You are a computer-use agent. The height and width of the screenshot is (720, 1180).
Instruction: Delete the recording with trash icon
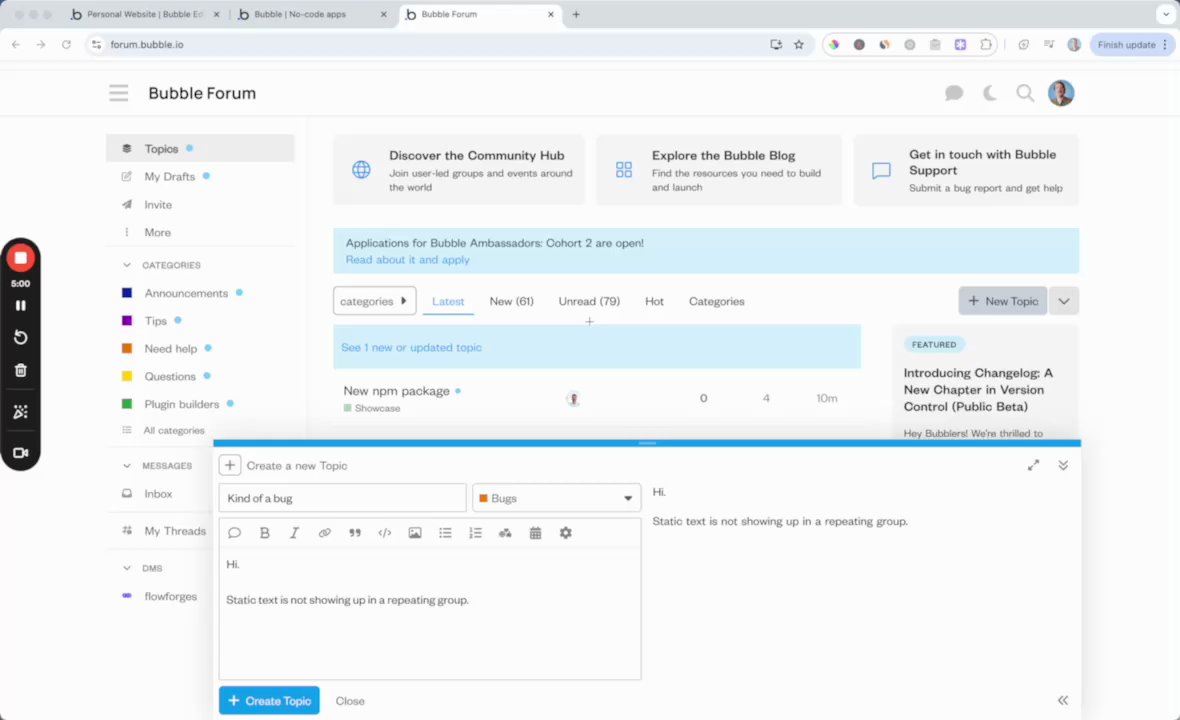pyautogui.click(x=20, y=370)
